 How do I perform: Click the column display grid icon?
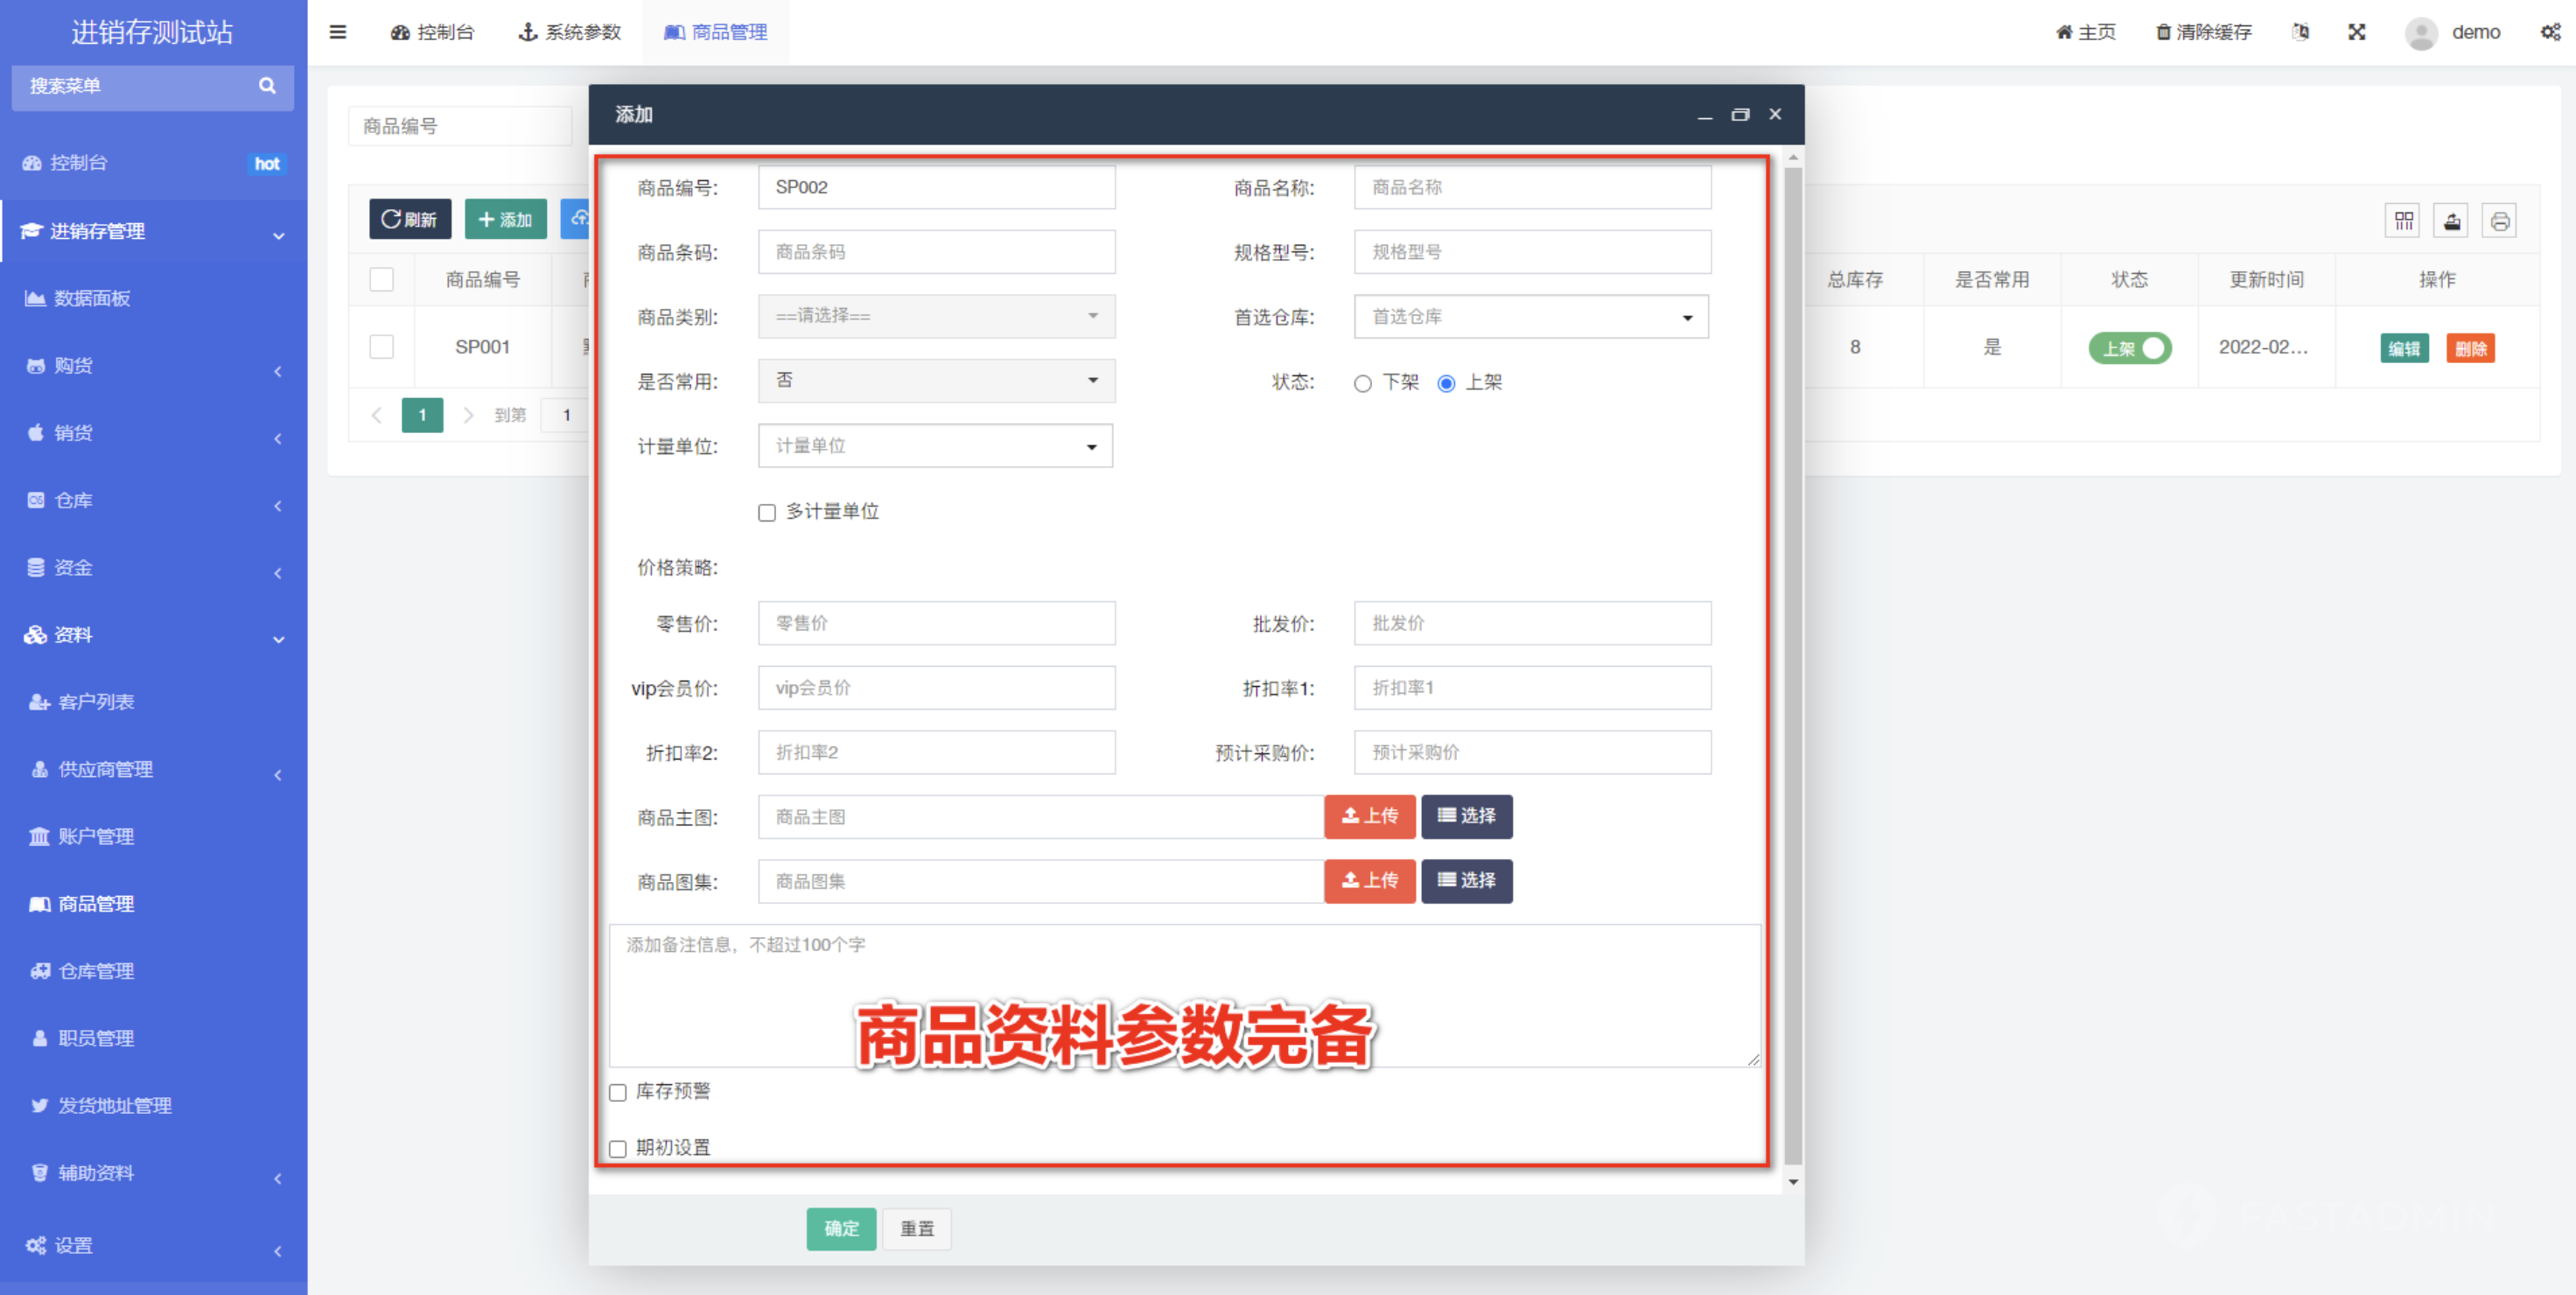(x=2403, y=221)
